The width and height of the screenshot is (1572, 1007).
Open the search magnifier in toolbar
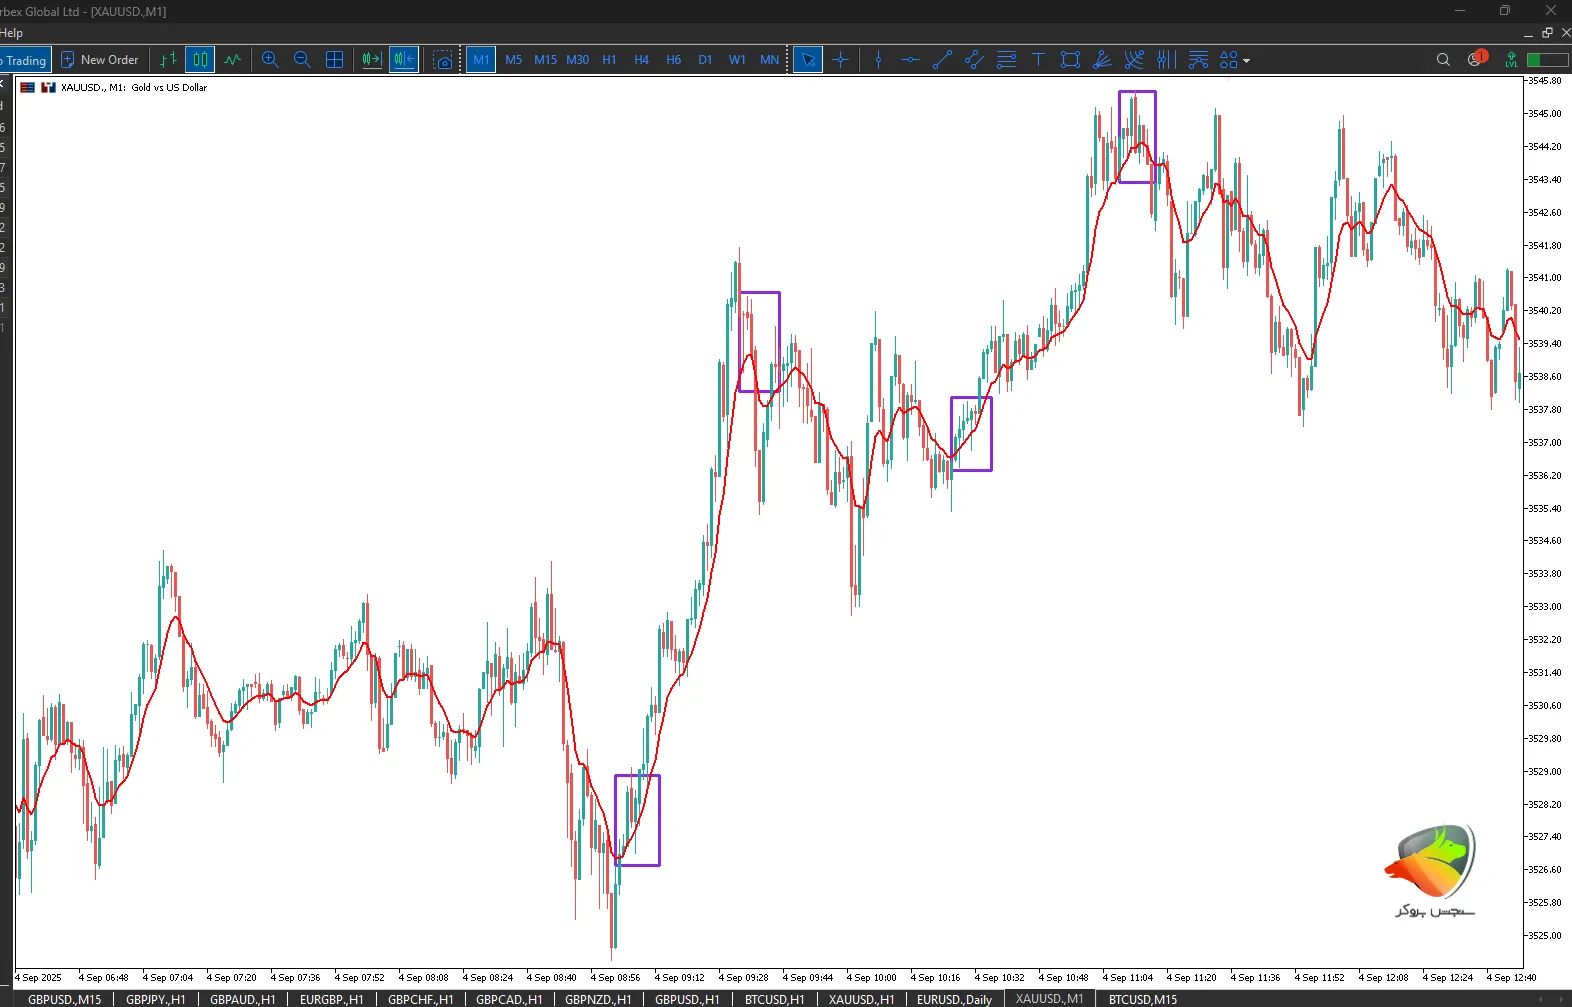click(x=1443, y=60)
